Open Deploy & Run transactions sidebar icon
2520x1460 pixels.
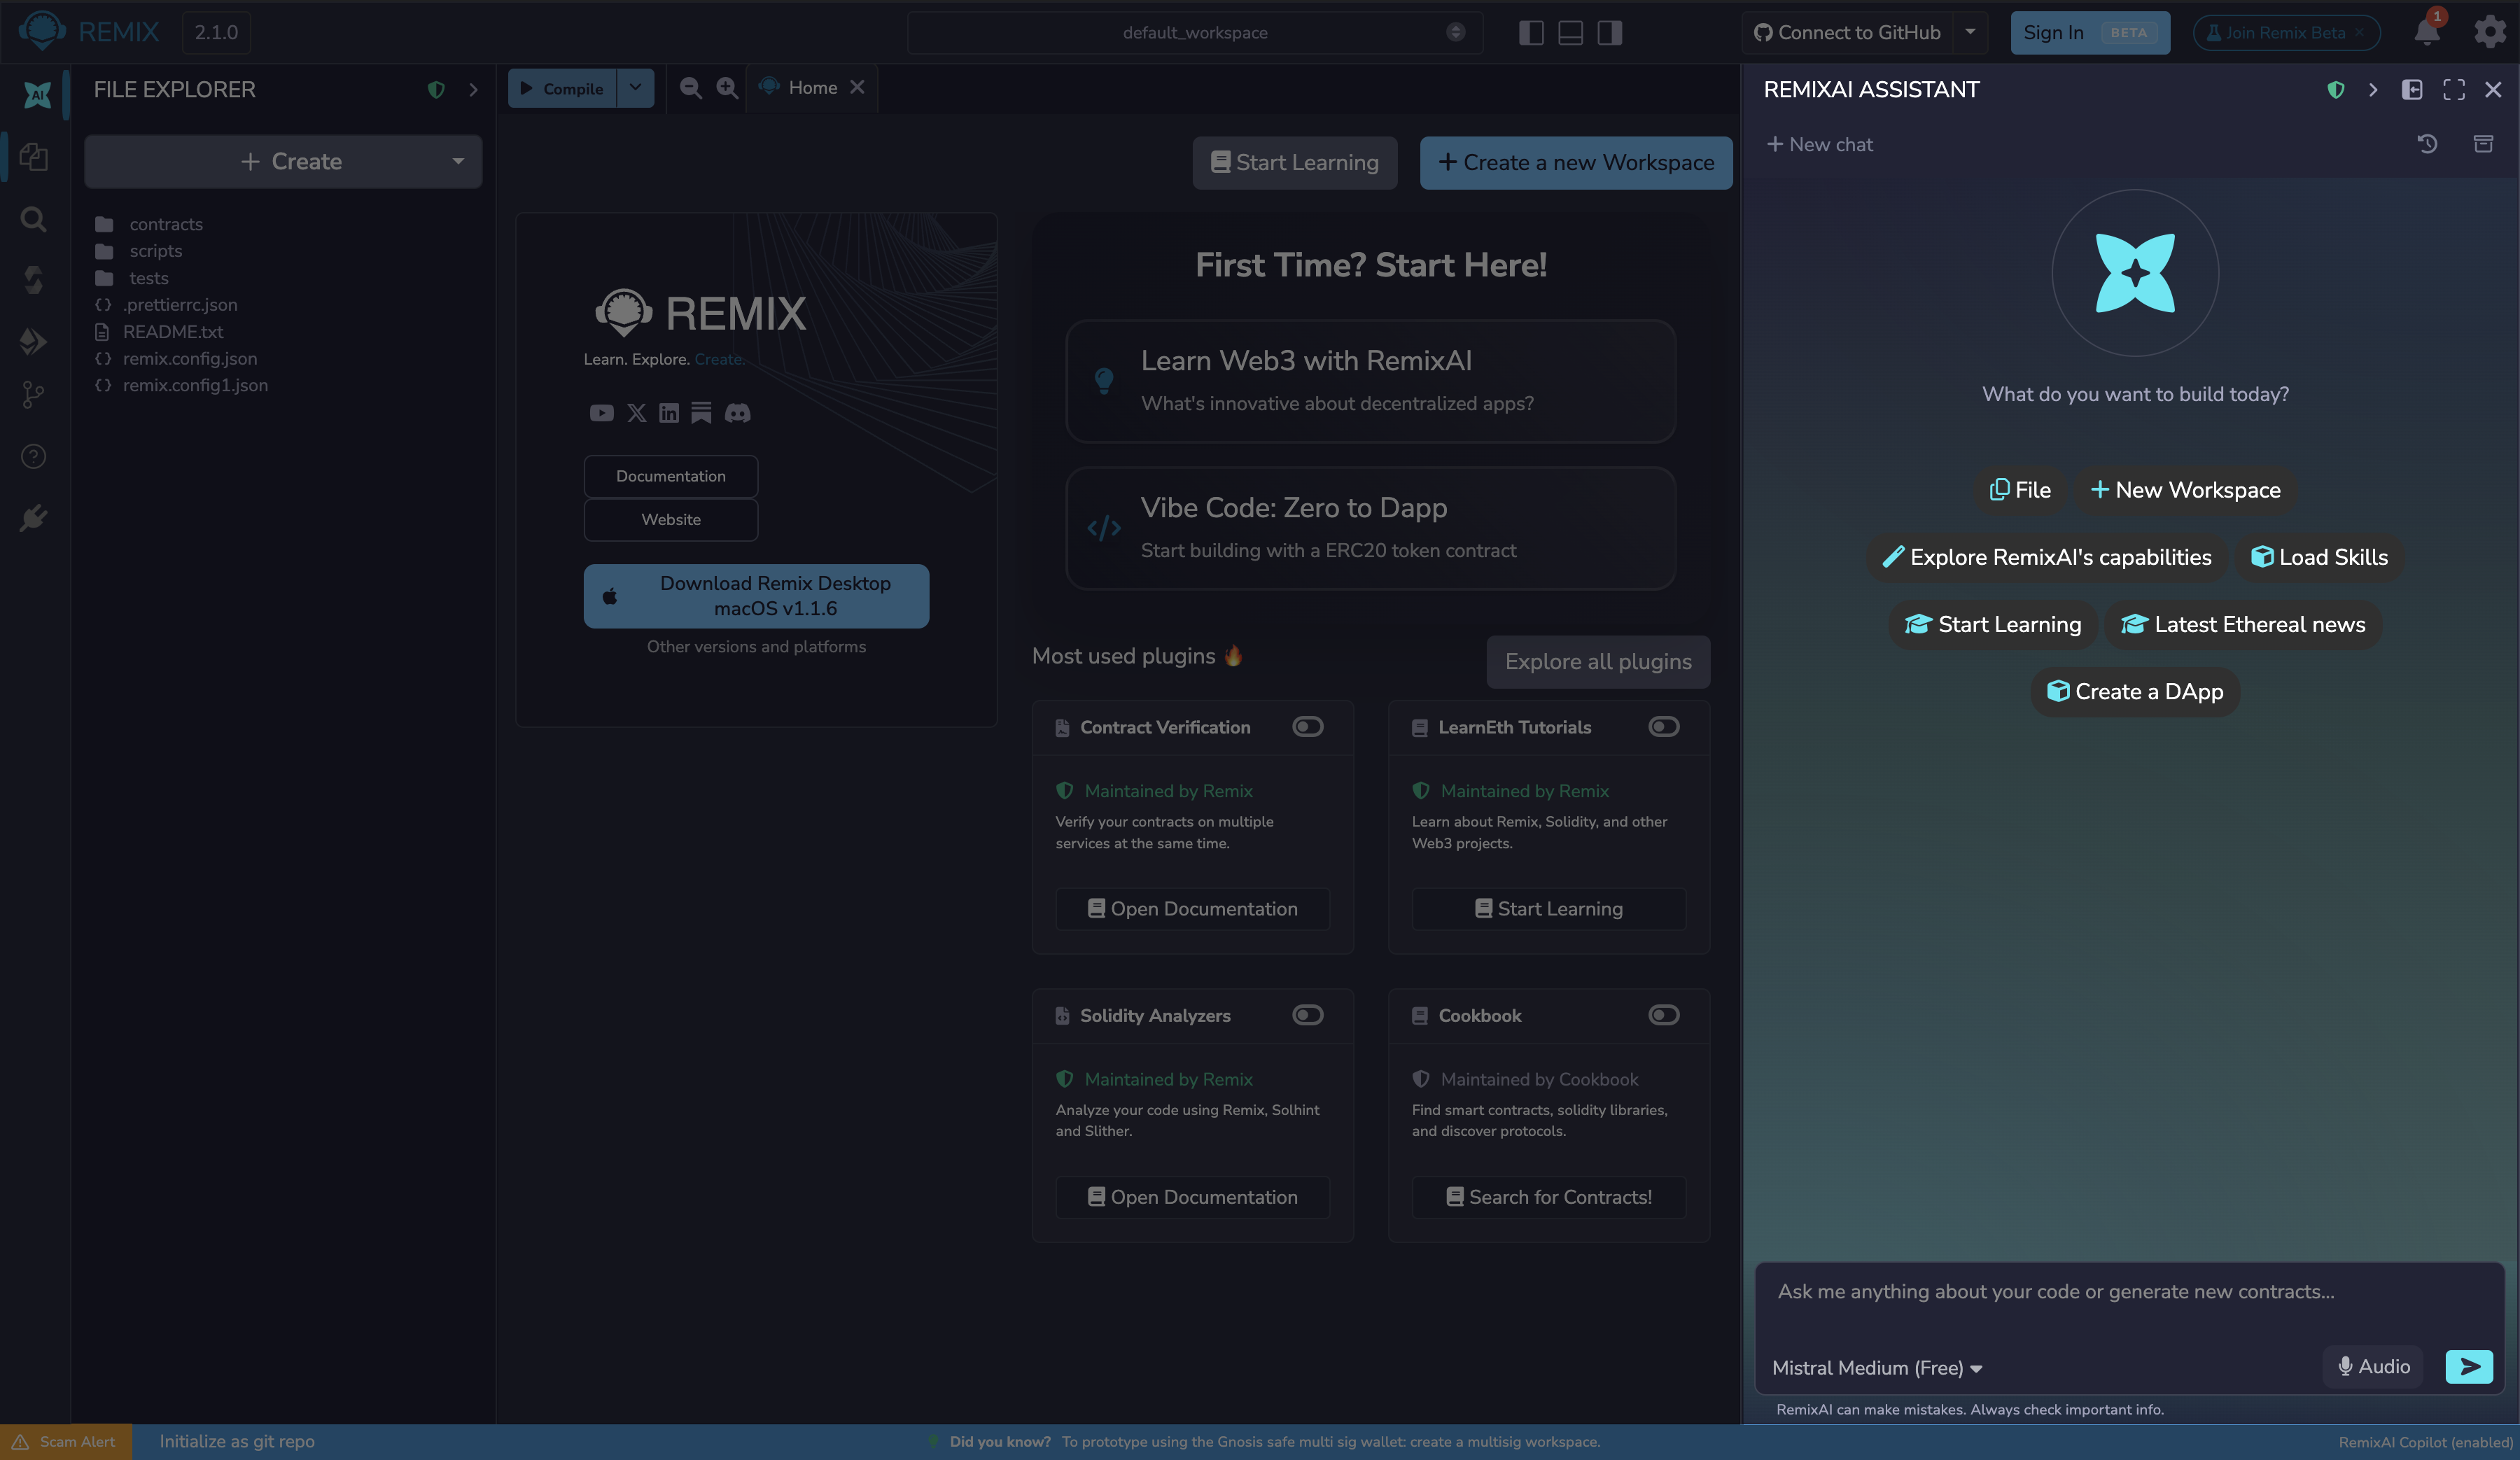tap(34, 341)
